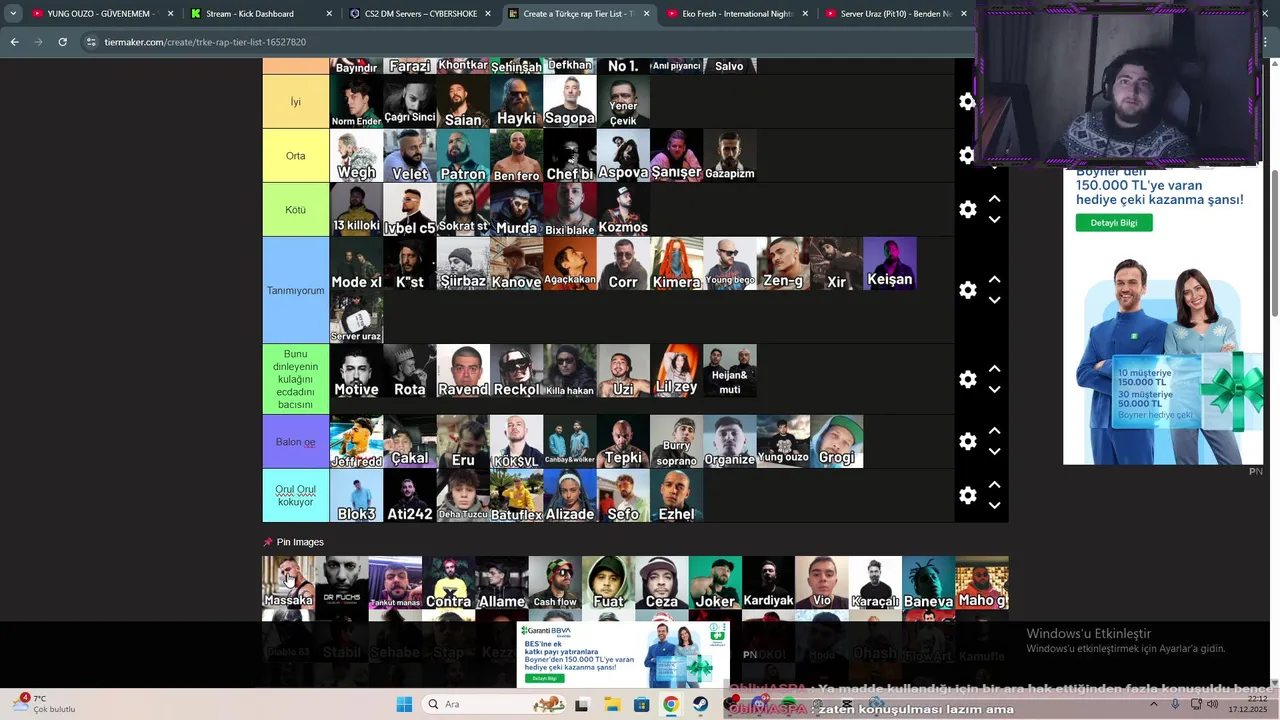This screenshot has width=1280, height=720.
Task: Click the taskbar Ara search box
Action: pos(495,704)
